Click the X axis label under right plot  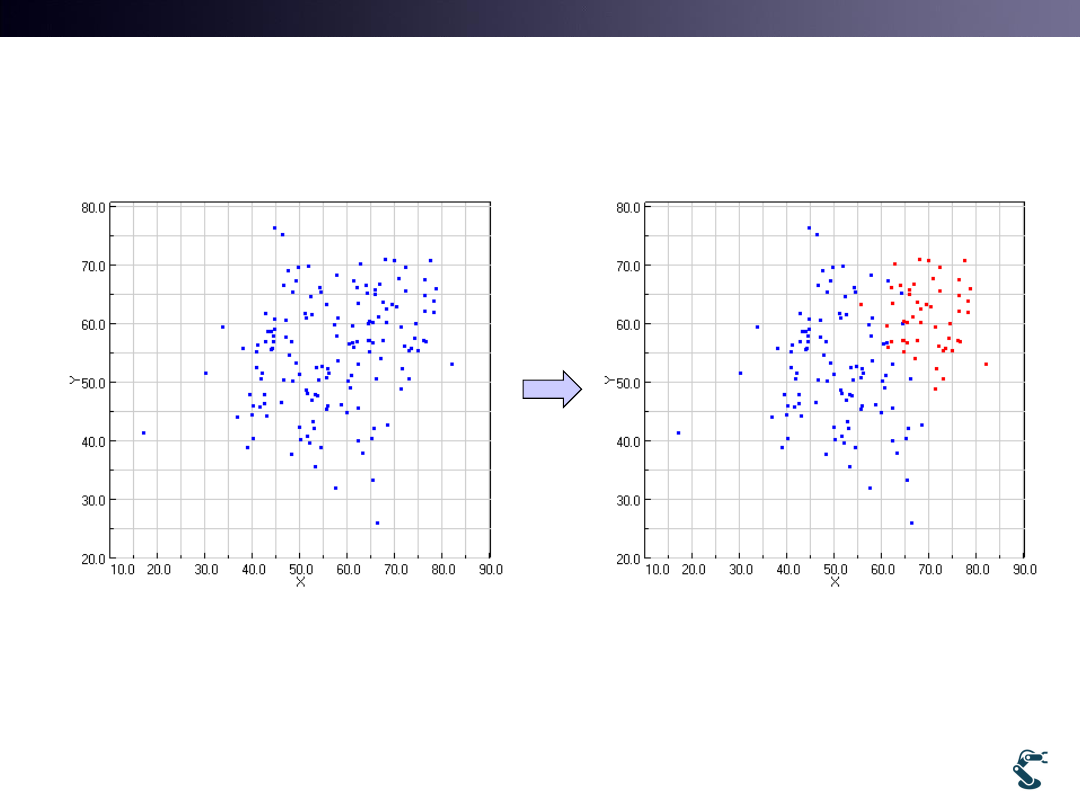click(835, 582)
